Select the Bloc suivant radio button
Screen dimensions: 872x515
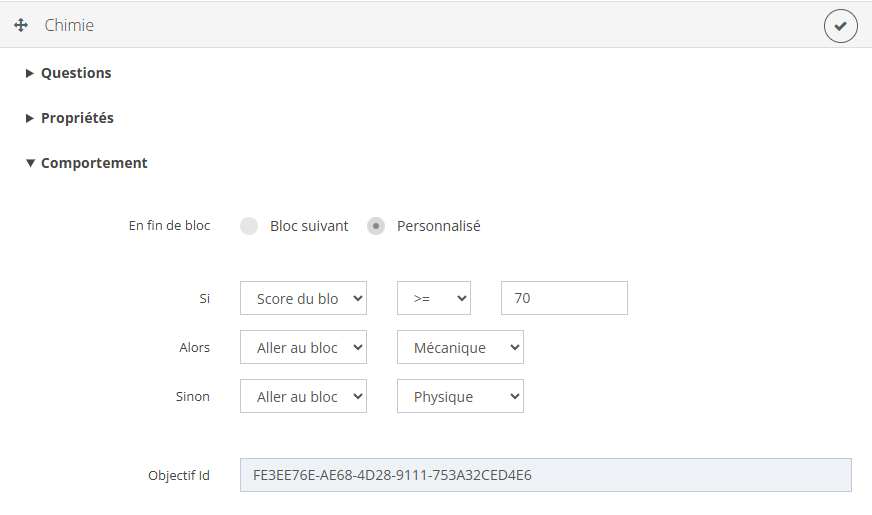tap(249, 226)
